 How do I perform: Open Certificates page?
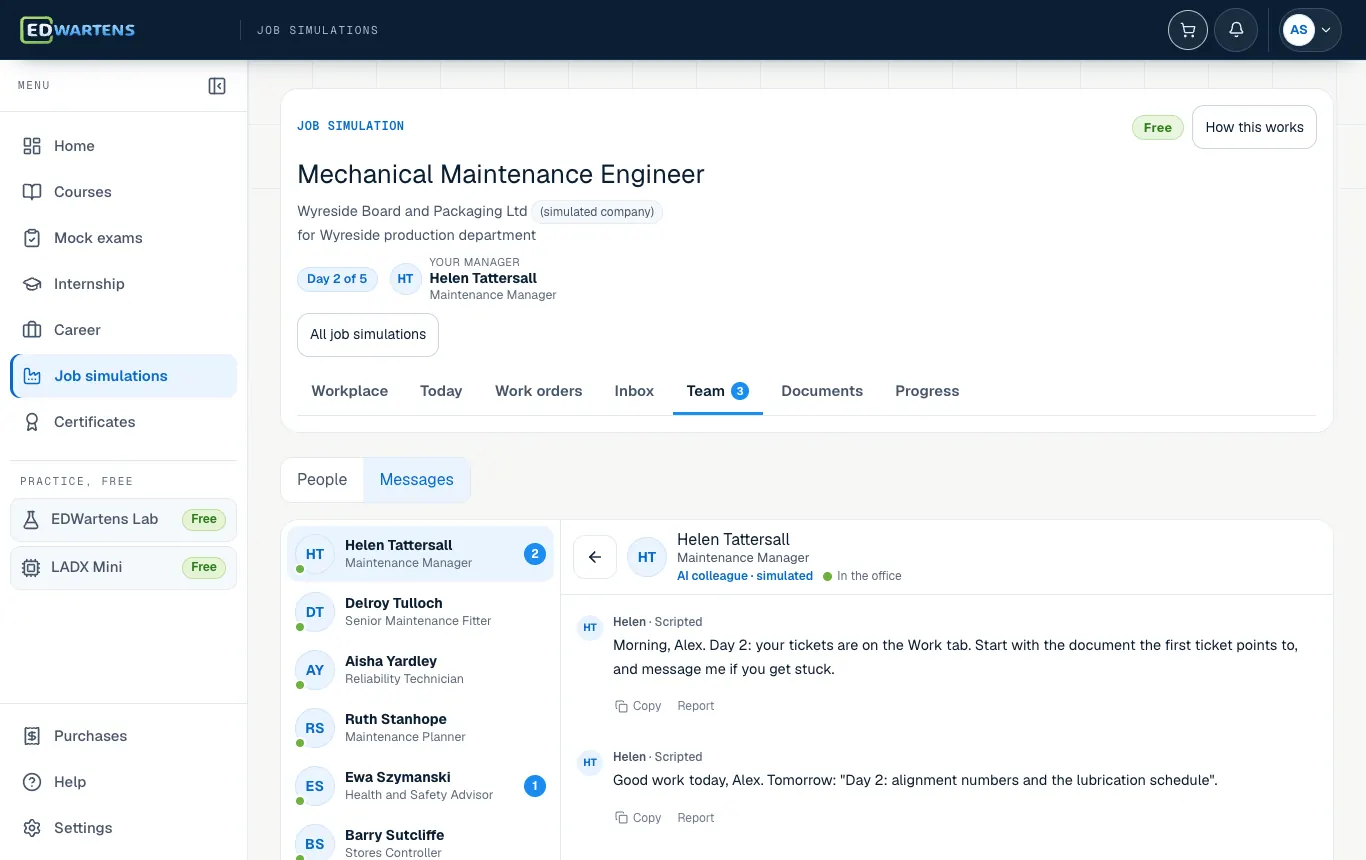(x=124, y=422)
